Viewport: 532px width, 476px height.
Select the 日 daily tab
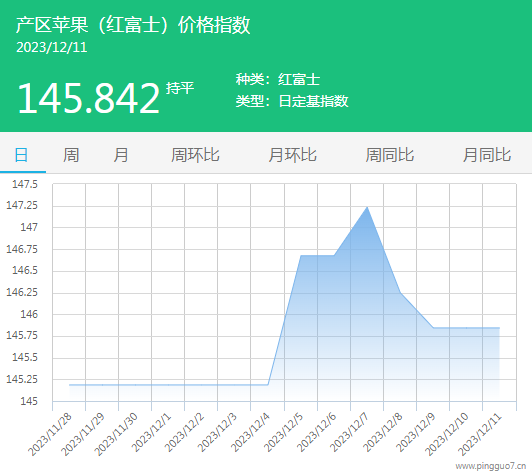21,155
